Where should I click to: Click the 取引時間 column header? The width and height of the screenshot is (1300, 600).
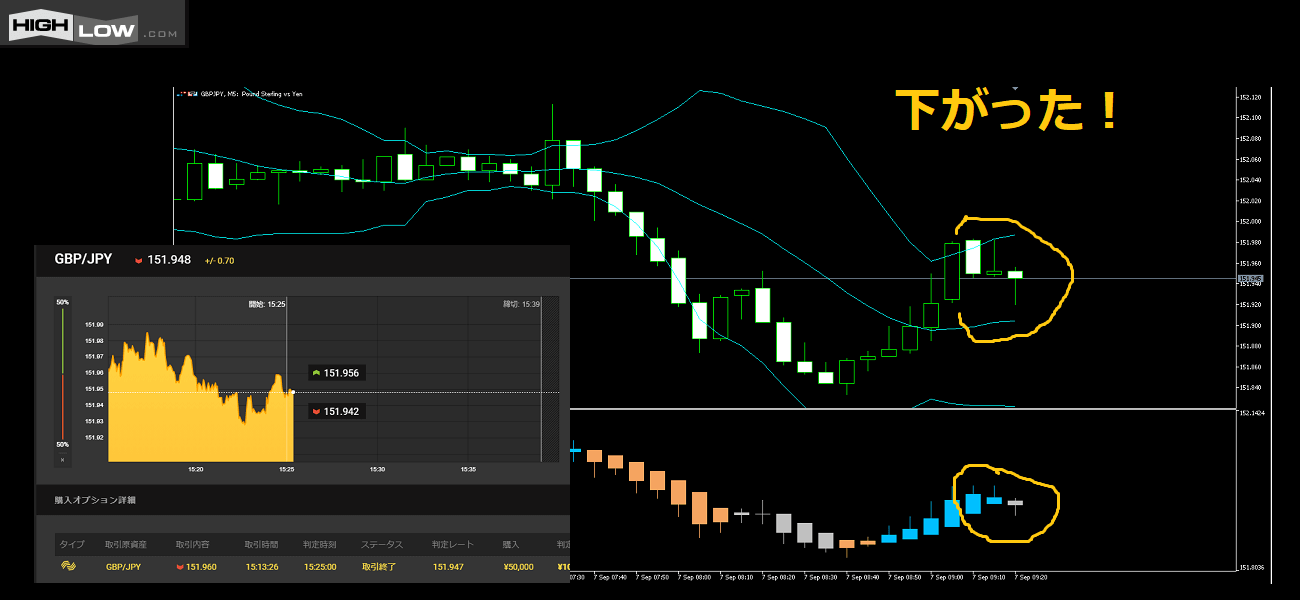point(263,545)
